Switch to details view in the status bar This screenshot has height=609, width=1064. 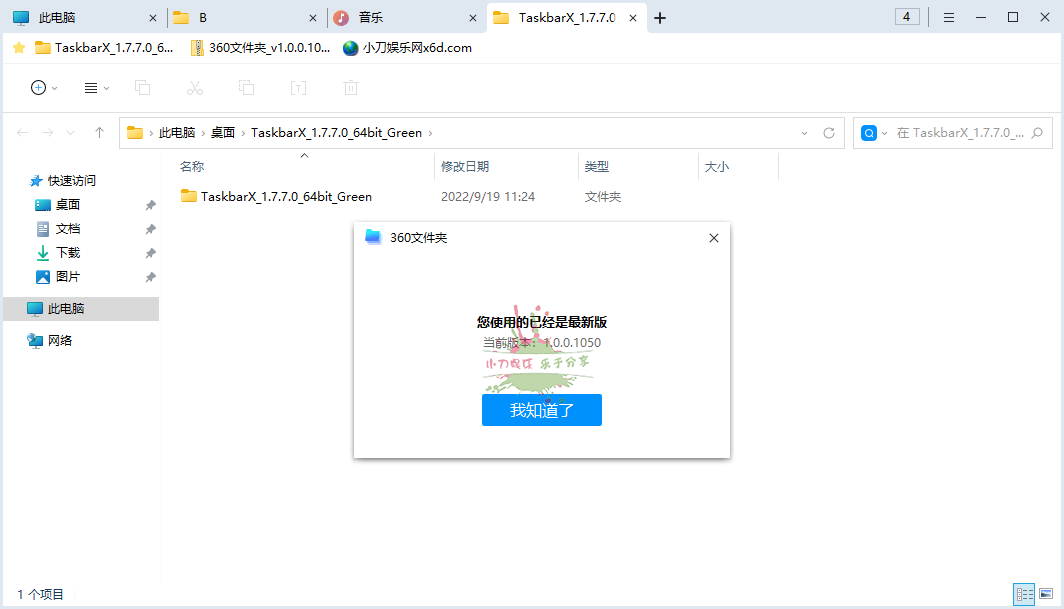(x=1023, y=593)
